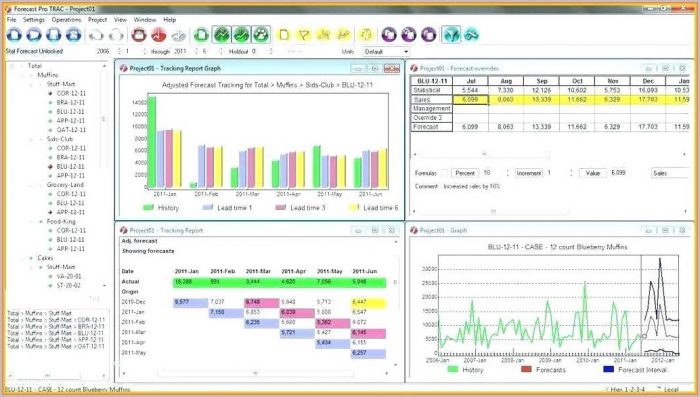Tick the Formulas checkbox in Forecast overrides
The width and height of the screenshot is (700, 397).
[445, 173]
